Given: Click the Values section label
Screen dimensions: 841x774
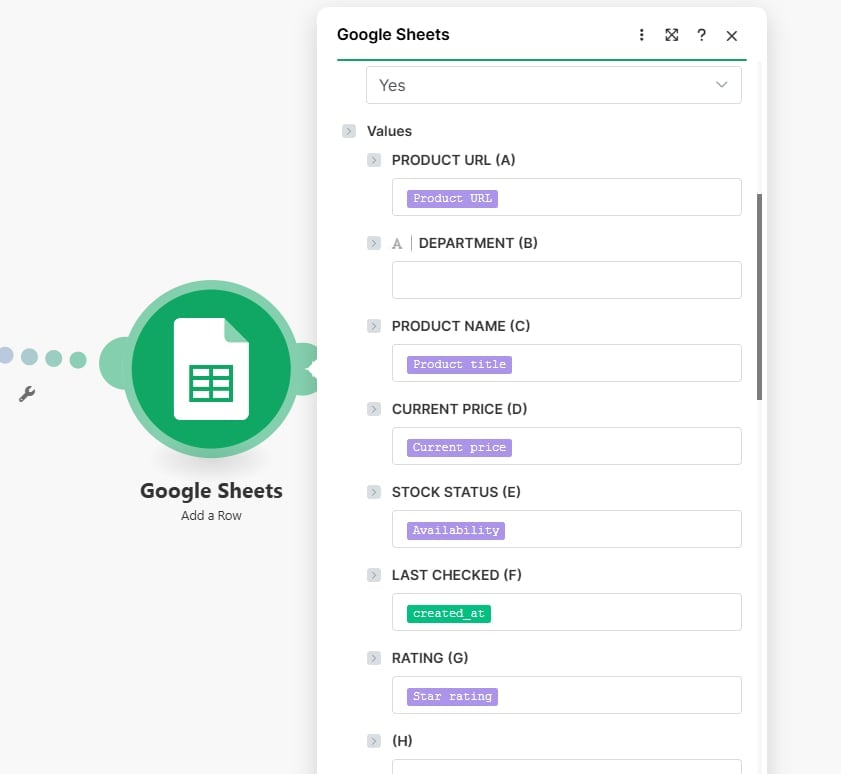Looking at the screenshot, I should tap(389, 131).
